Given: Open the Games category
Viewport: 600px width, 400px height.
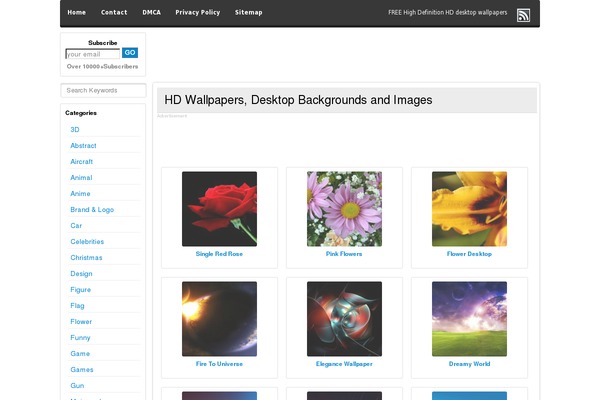Looking at the screenshot, I should click(82, 370).
